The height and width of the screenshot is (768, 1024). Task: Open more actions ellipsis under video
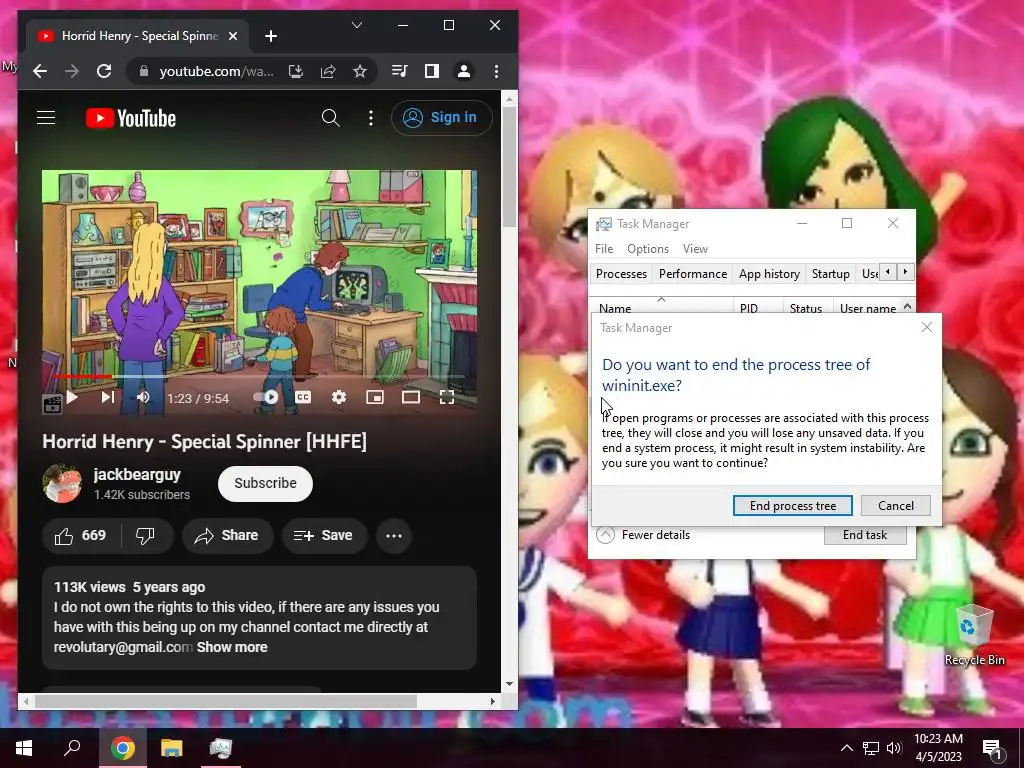pos(394,536)
